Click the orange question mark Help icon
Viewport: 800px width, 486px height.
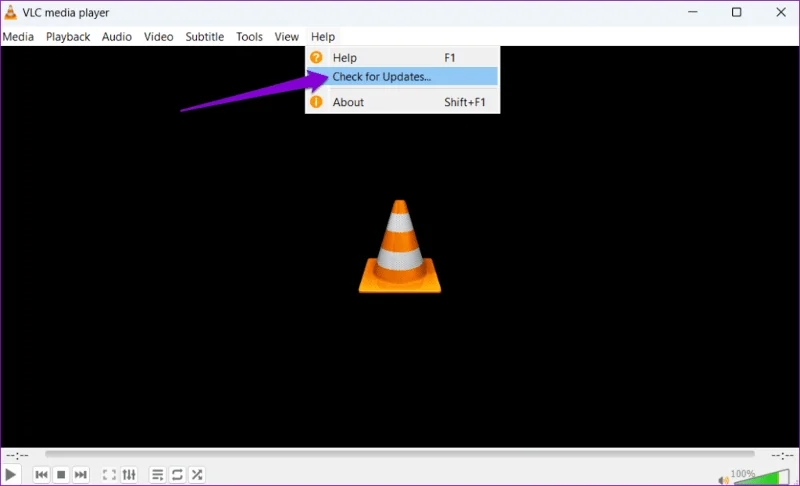tap(316, 58)
